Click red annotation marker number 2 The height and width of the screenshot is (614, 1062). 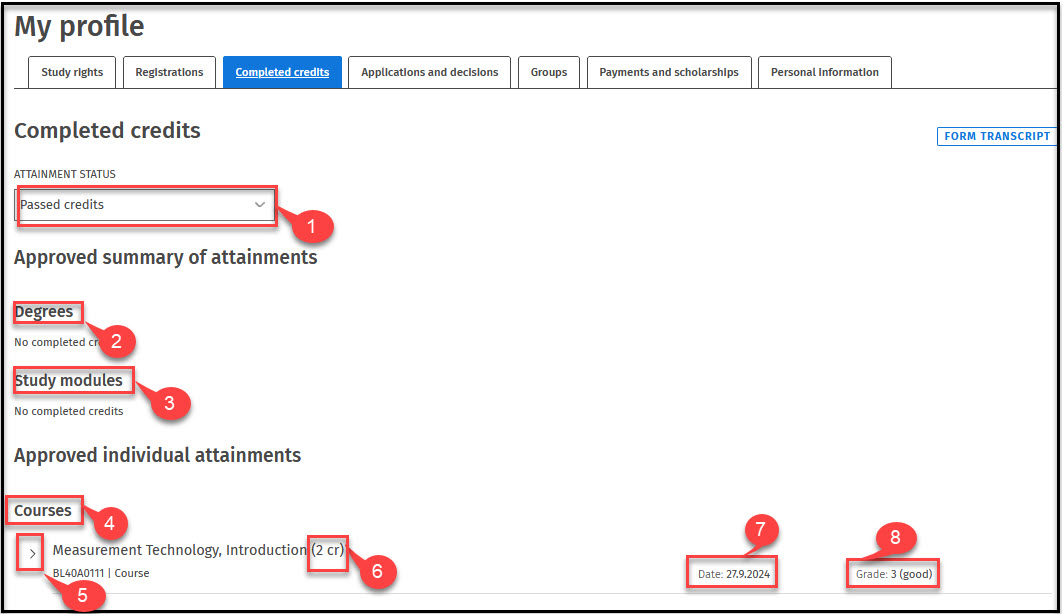point(116,341)
